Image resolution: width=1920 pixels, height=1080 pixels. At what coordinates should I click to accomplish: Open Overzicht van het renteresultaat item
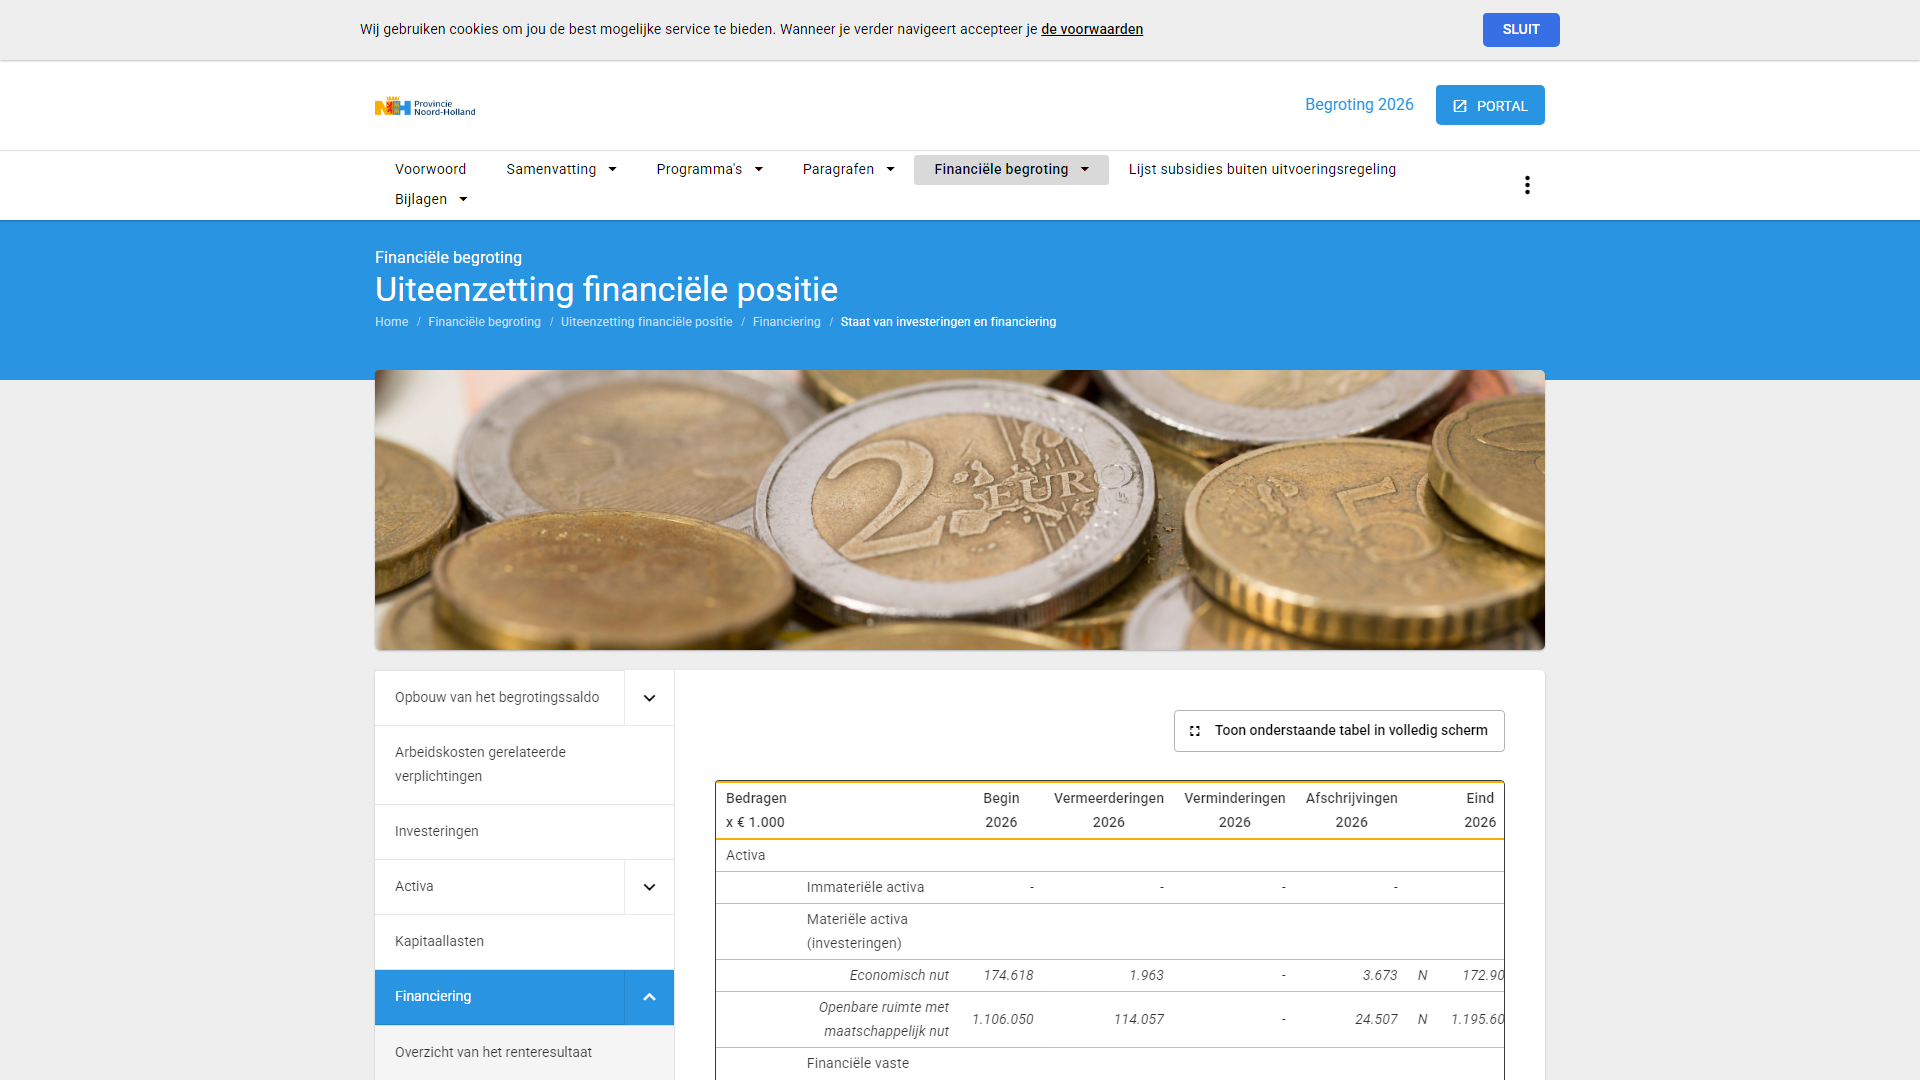click(x=493, y=1052)
